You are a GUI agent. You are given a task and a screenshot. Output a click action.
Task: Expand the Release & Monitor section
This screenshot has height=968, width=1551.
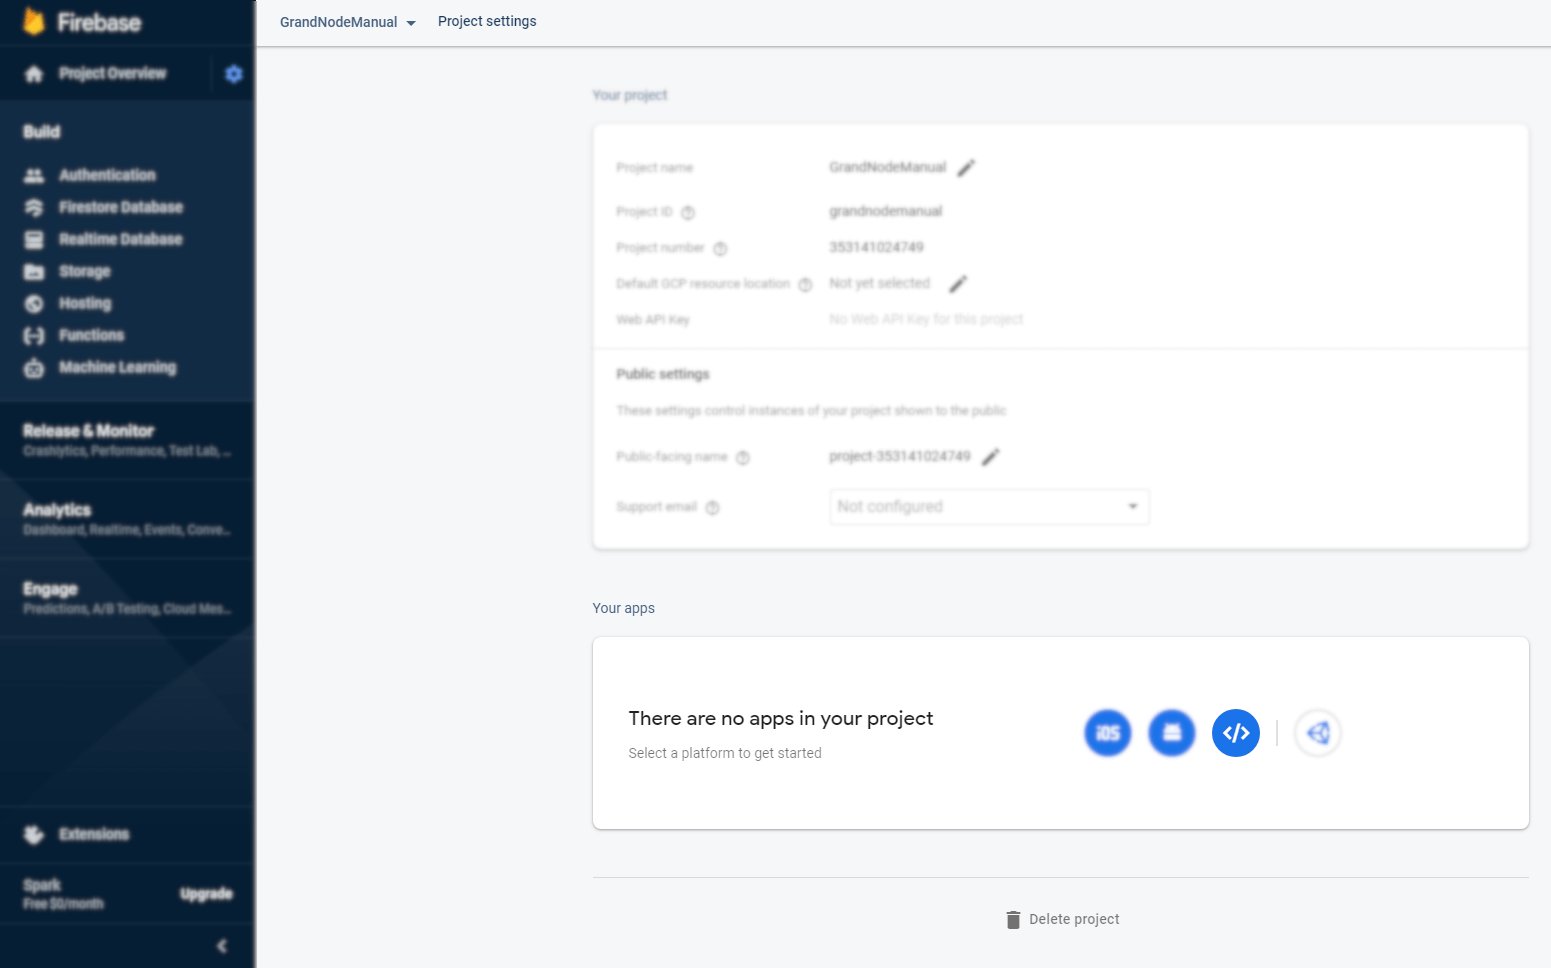(127, 440)
